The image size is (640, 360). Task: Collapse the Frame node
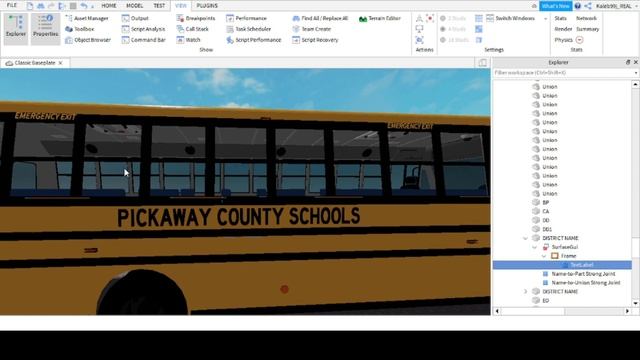[544, 256]
